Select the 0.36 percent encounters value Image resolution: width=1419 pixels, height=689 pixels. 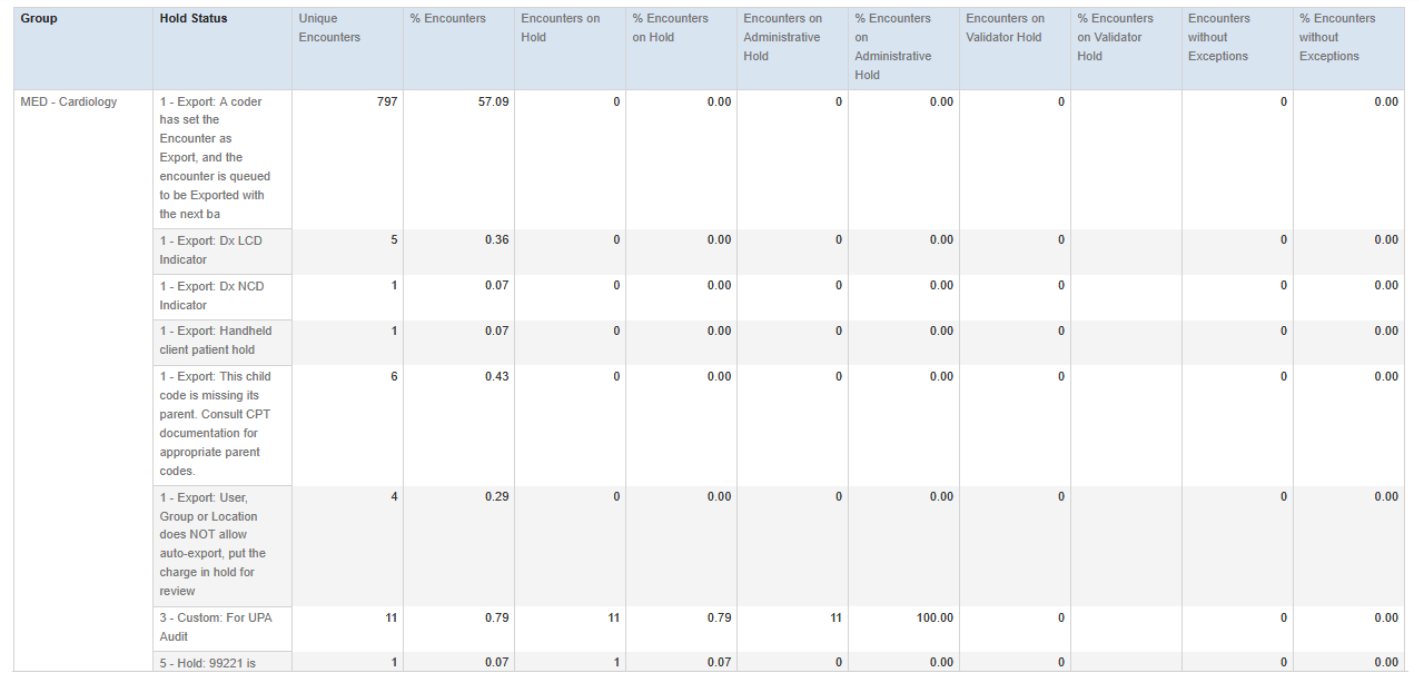coord(497,240)
